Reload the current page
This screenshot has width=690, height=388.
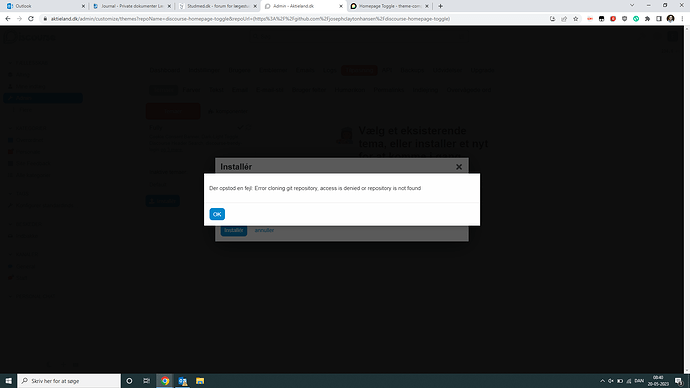(31, 19)
